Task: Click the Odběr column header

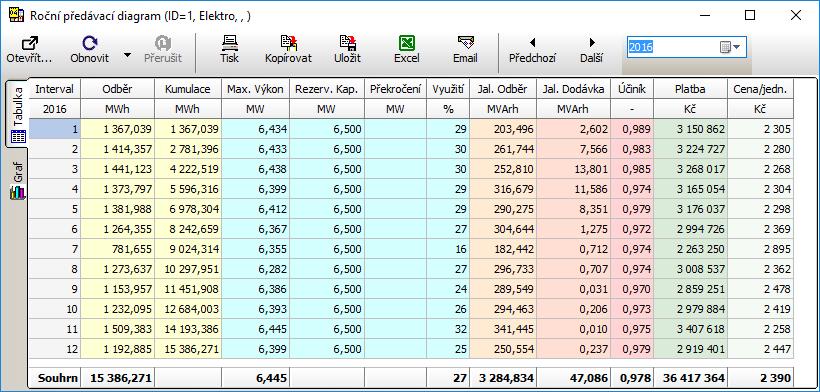Action: [118, 89]
